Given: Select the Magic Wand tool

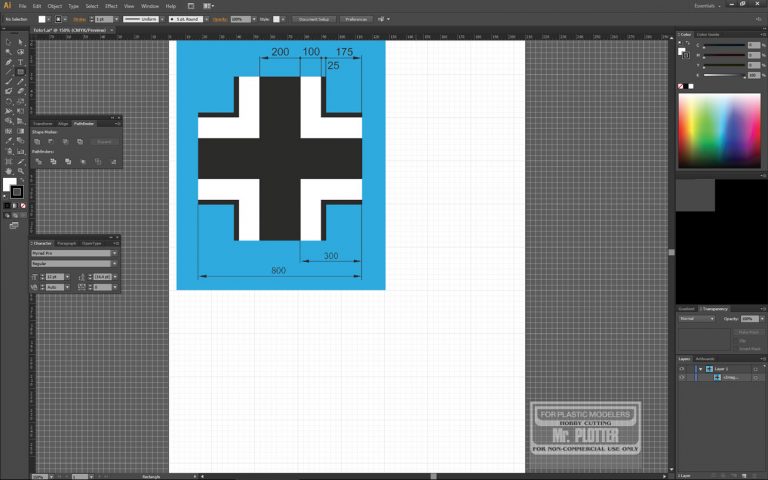Looking at the screenshot, I should click(8, 51).
